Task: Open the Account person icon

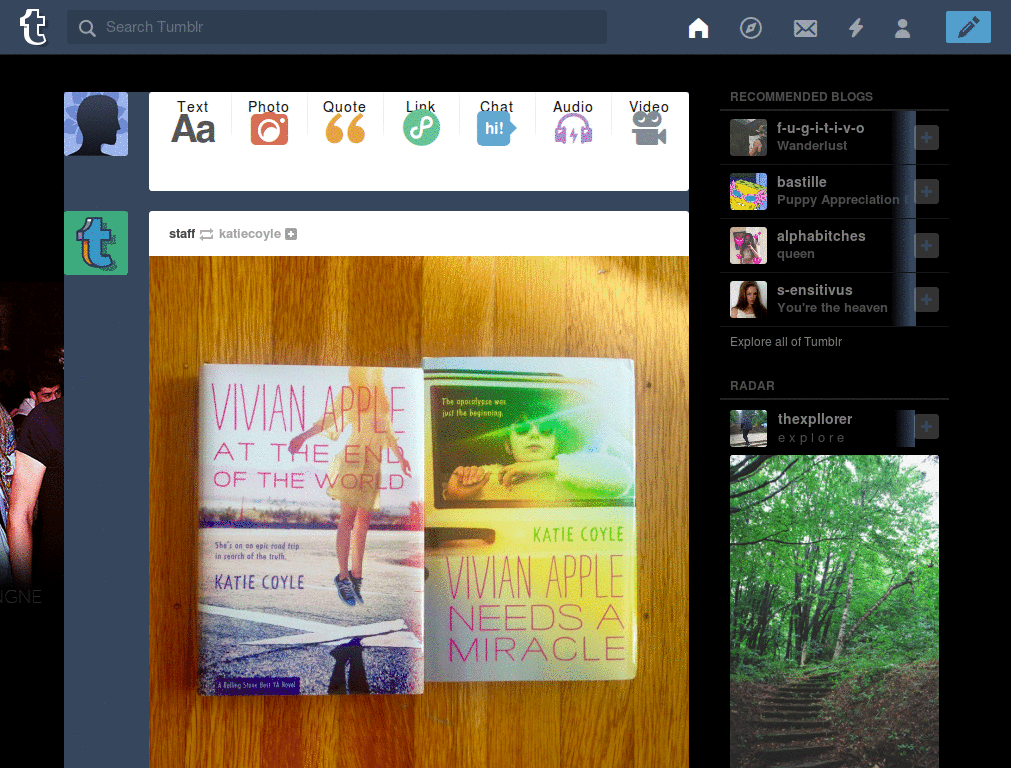Action: click(x=903, y=28)
